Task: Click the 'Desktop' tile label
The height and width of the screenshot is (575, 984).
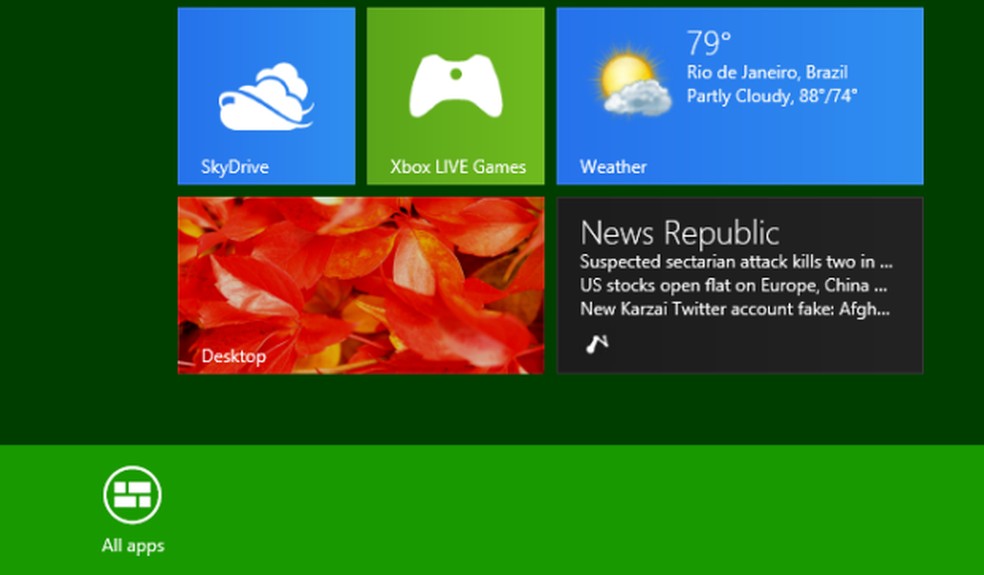Action: click(233, 356)
